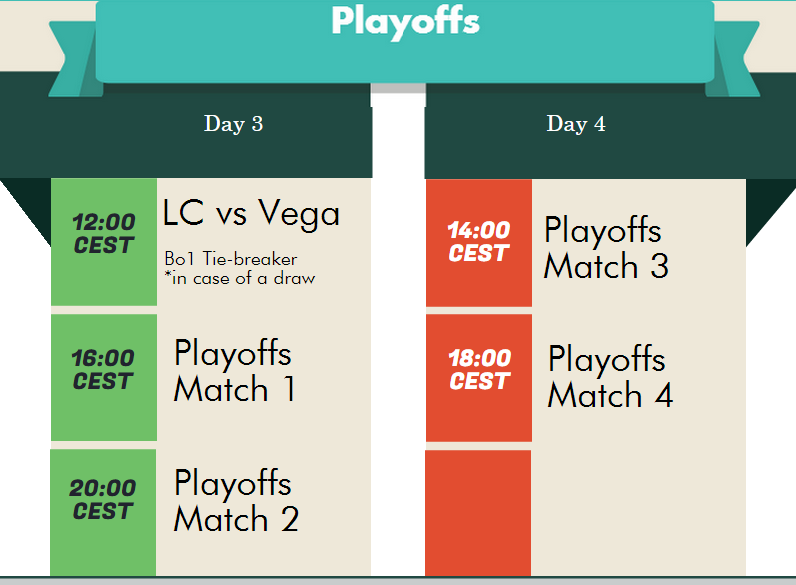796x585 pixels.
Task: Click the "in case of a draw" footnote
Action: coord(240,278)
